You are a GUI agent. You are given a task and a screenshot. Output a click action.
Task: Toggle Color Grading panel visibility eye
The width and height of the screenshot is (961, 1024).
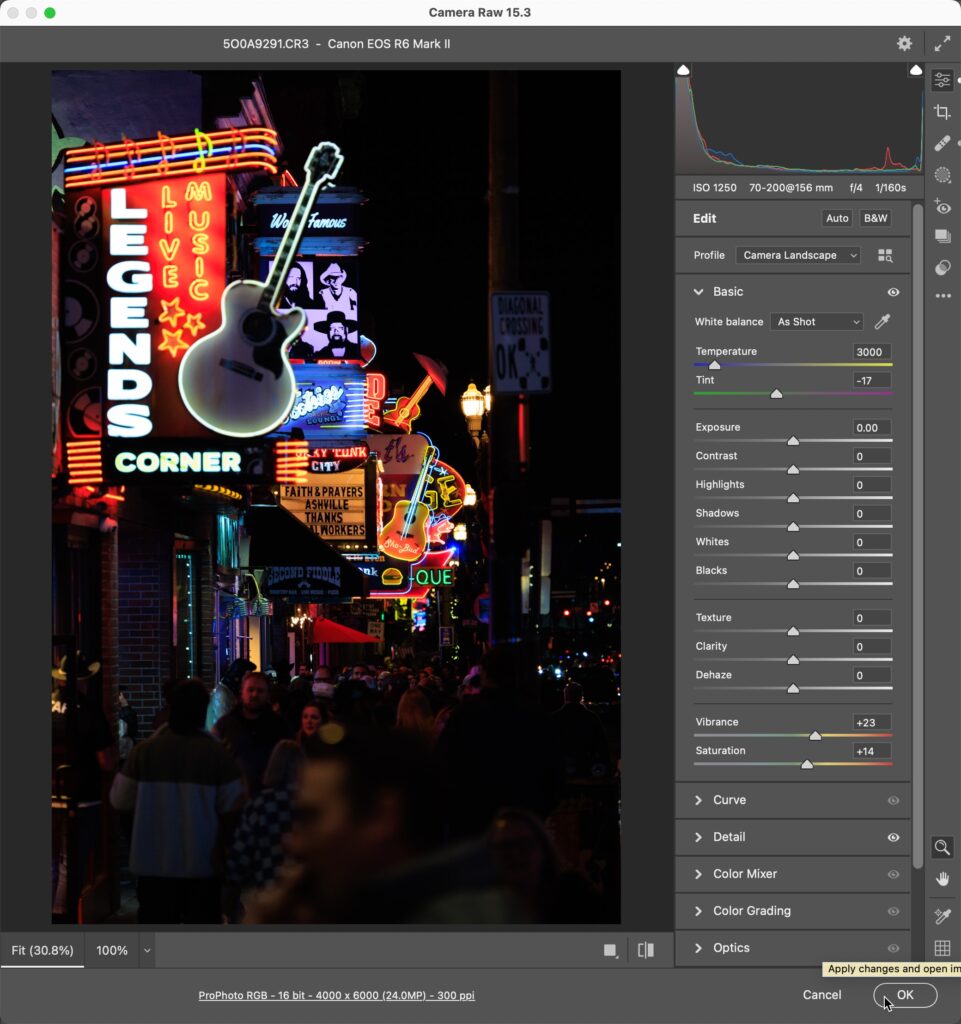coord(893,911)
